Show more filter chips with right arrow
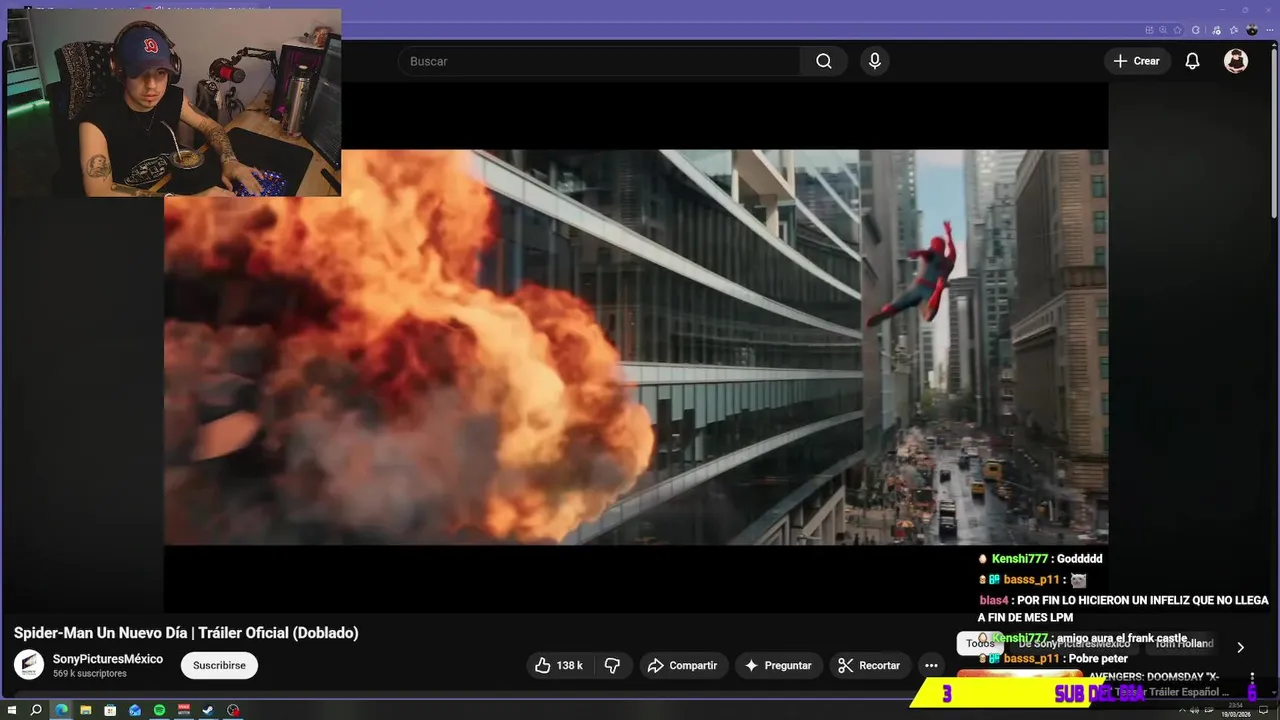The image size is (1280, 720). point(1240,647)
